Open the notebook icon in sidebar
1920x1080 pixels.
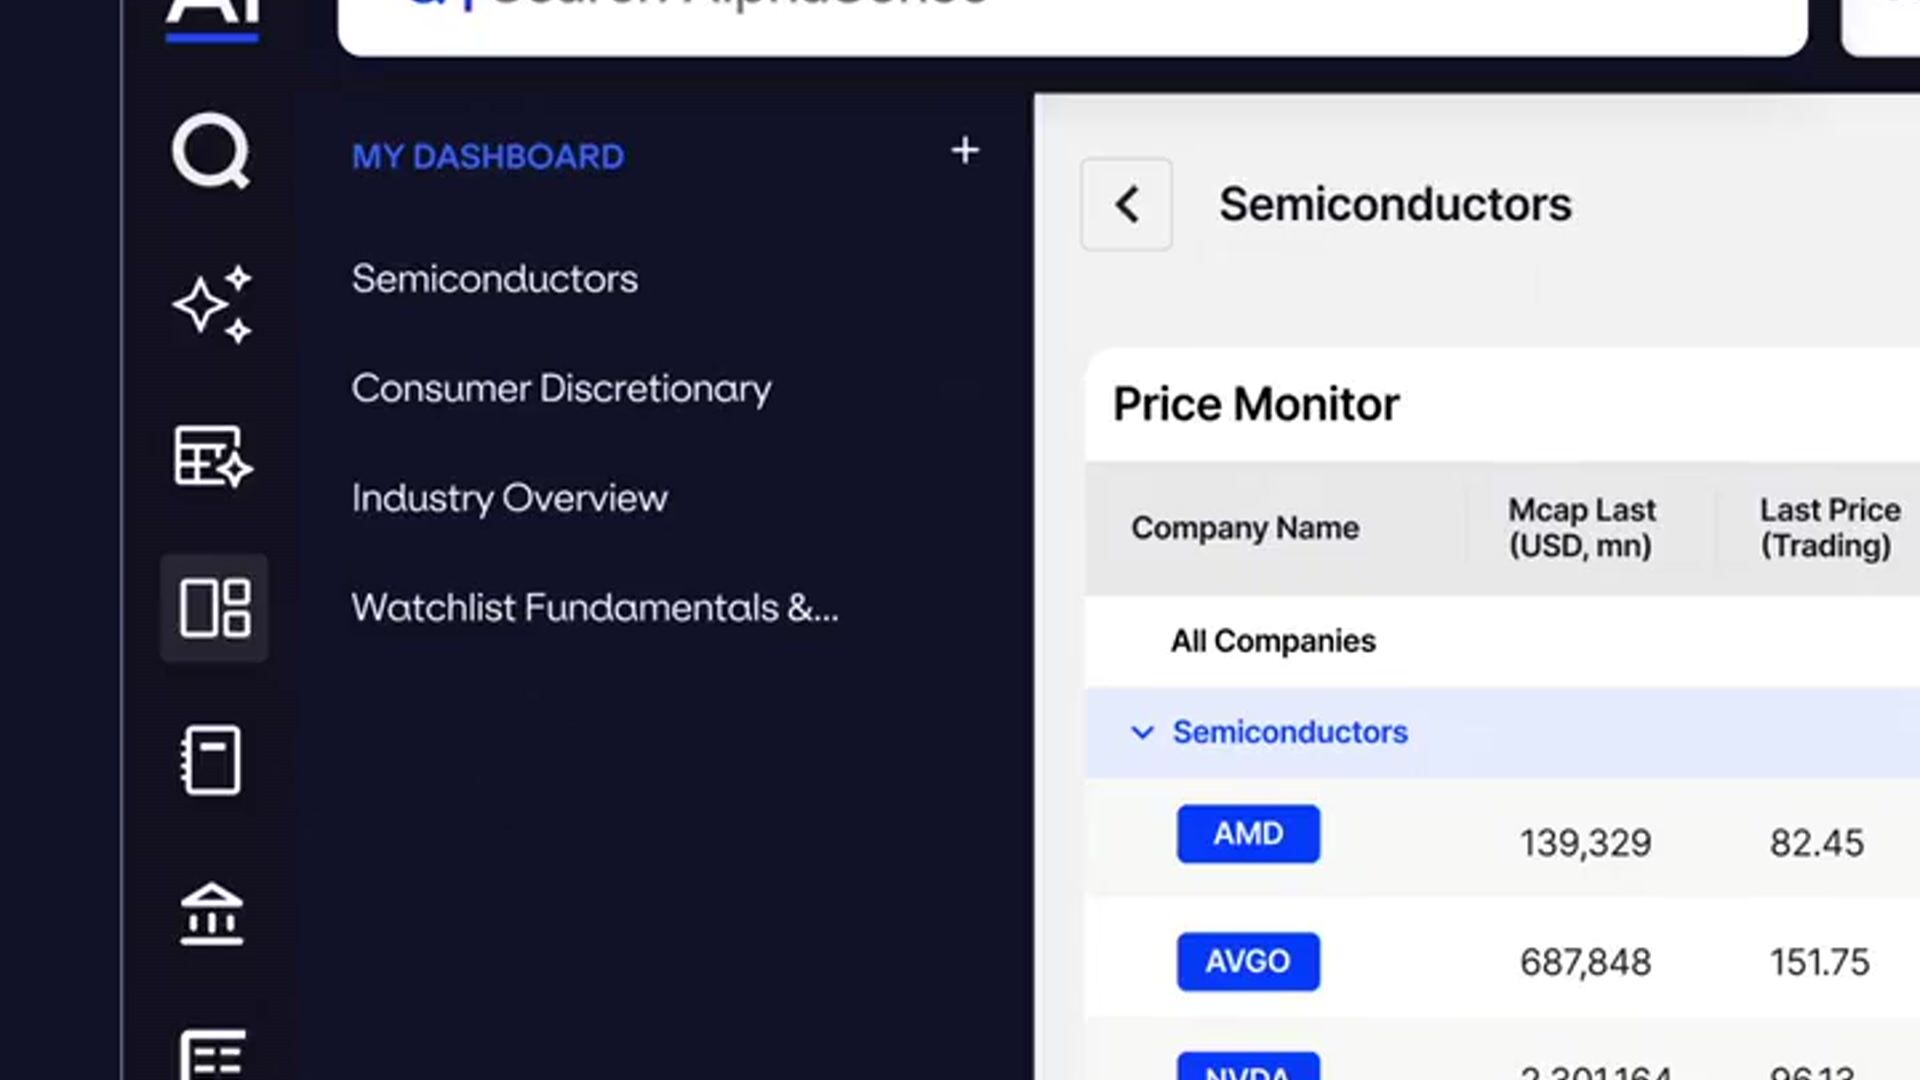pyautogui.click(x=212, y=761)
